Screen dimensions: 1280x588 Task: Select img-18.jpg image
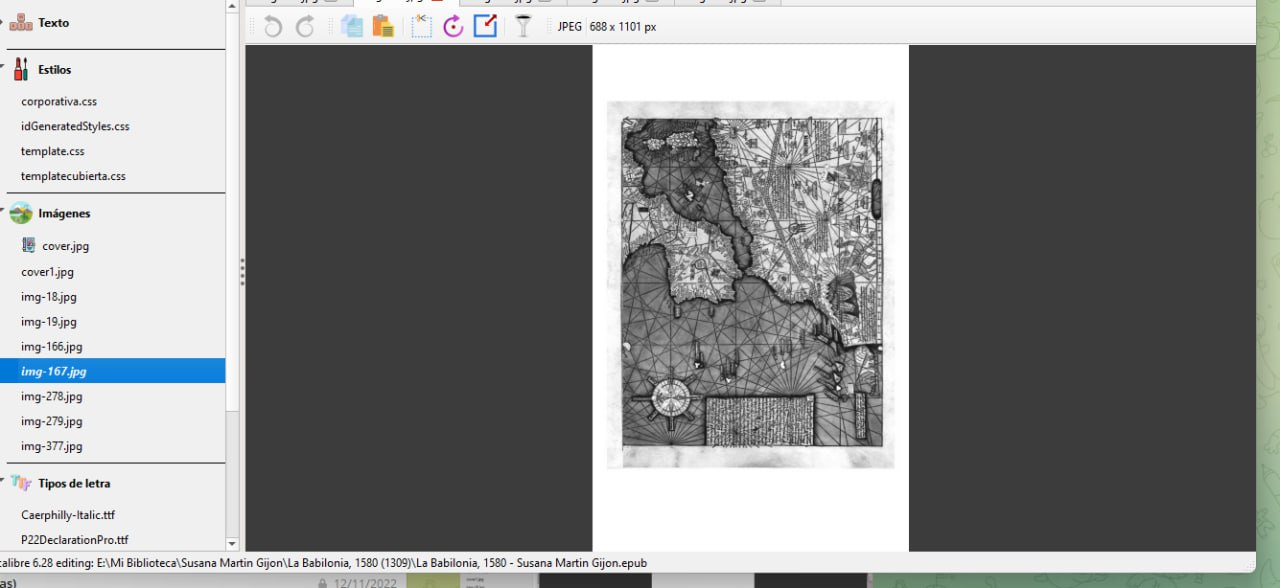click(49, 297)
